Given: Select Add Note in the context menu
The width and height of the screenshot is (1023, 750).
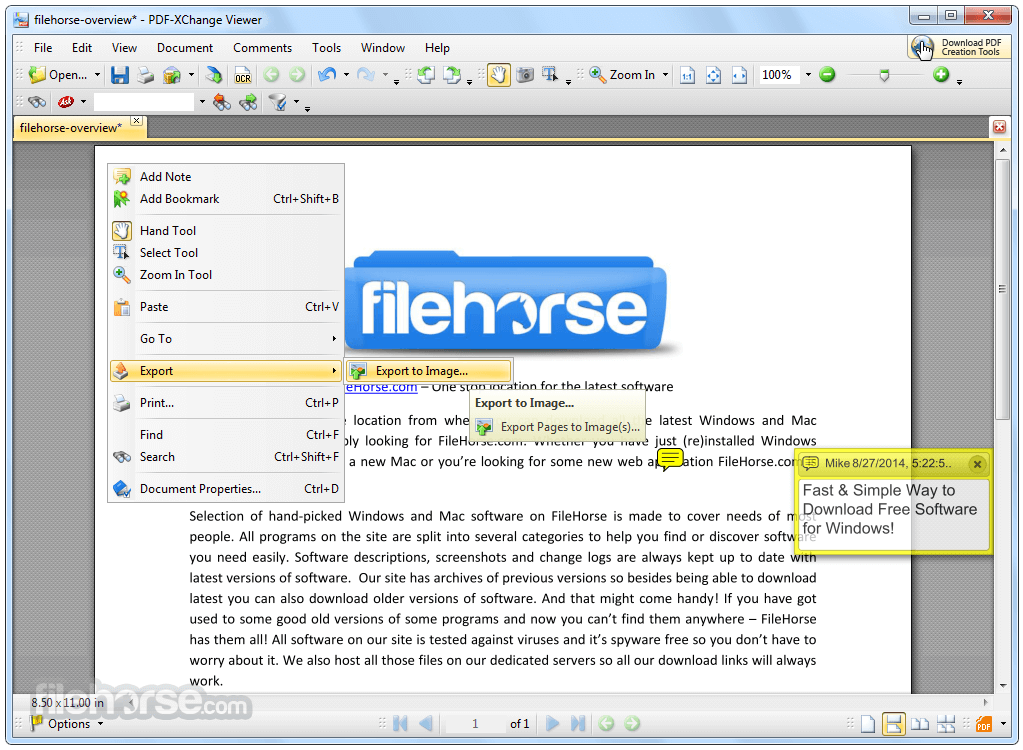Looking at the screenshot, I should click(226, 177).
